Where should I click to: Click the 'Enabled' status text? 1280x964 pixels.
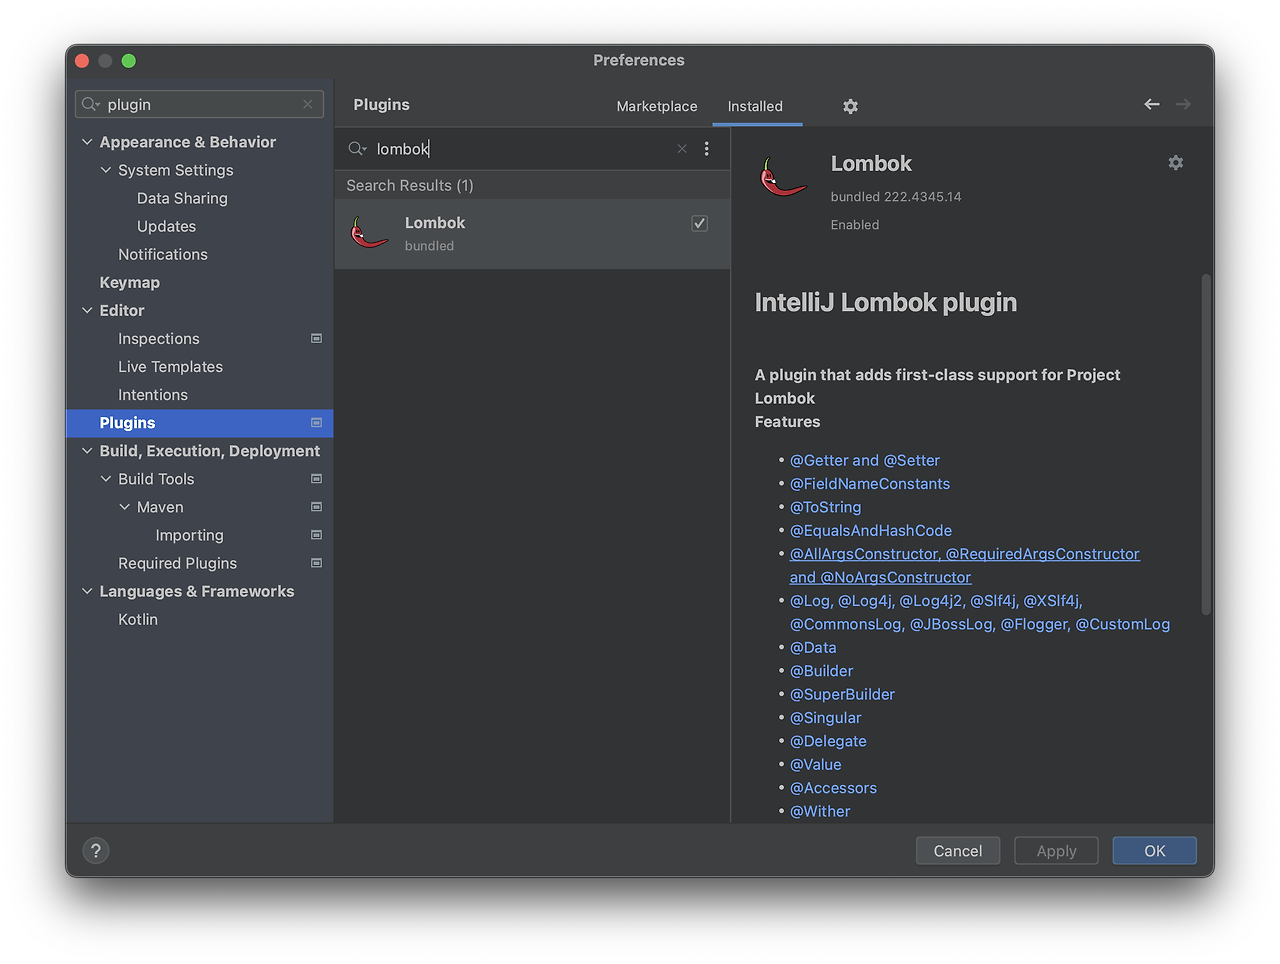point(855,225)
